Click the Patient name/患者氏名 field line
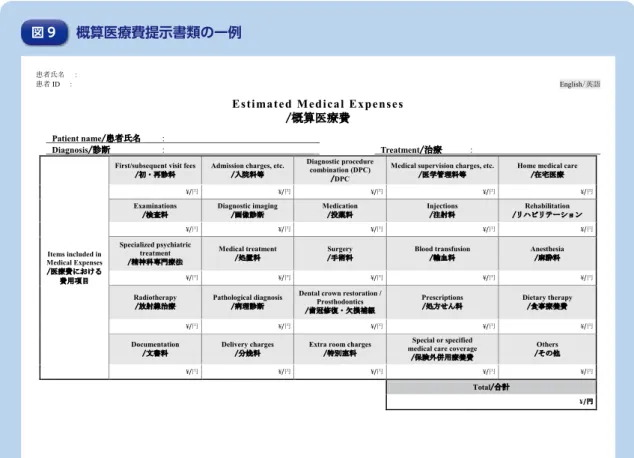This screenshot has height=458, width=634. pos(183,138)
